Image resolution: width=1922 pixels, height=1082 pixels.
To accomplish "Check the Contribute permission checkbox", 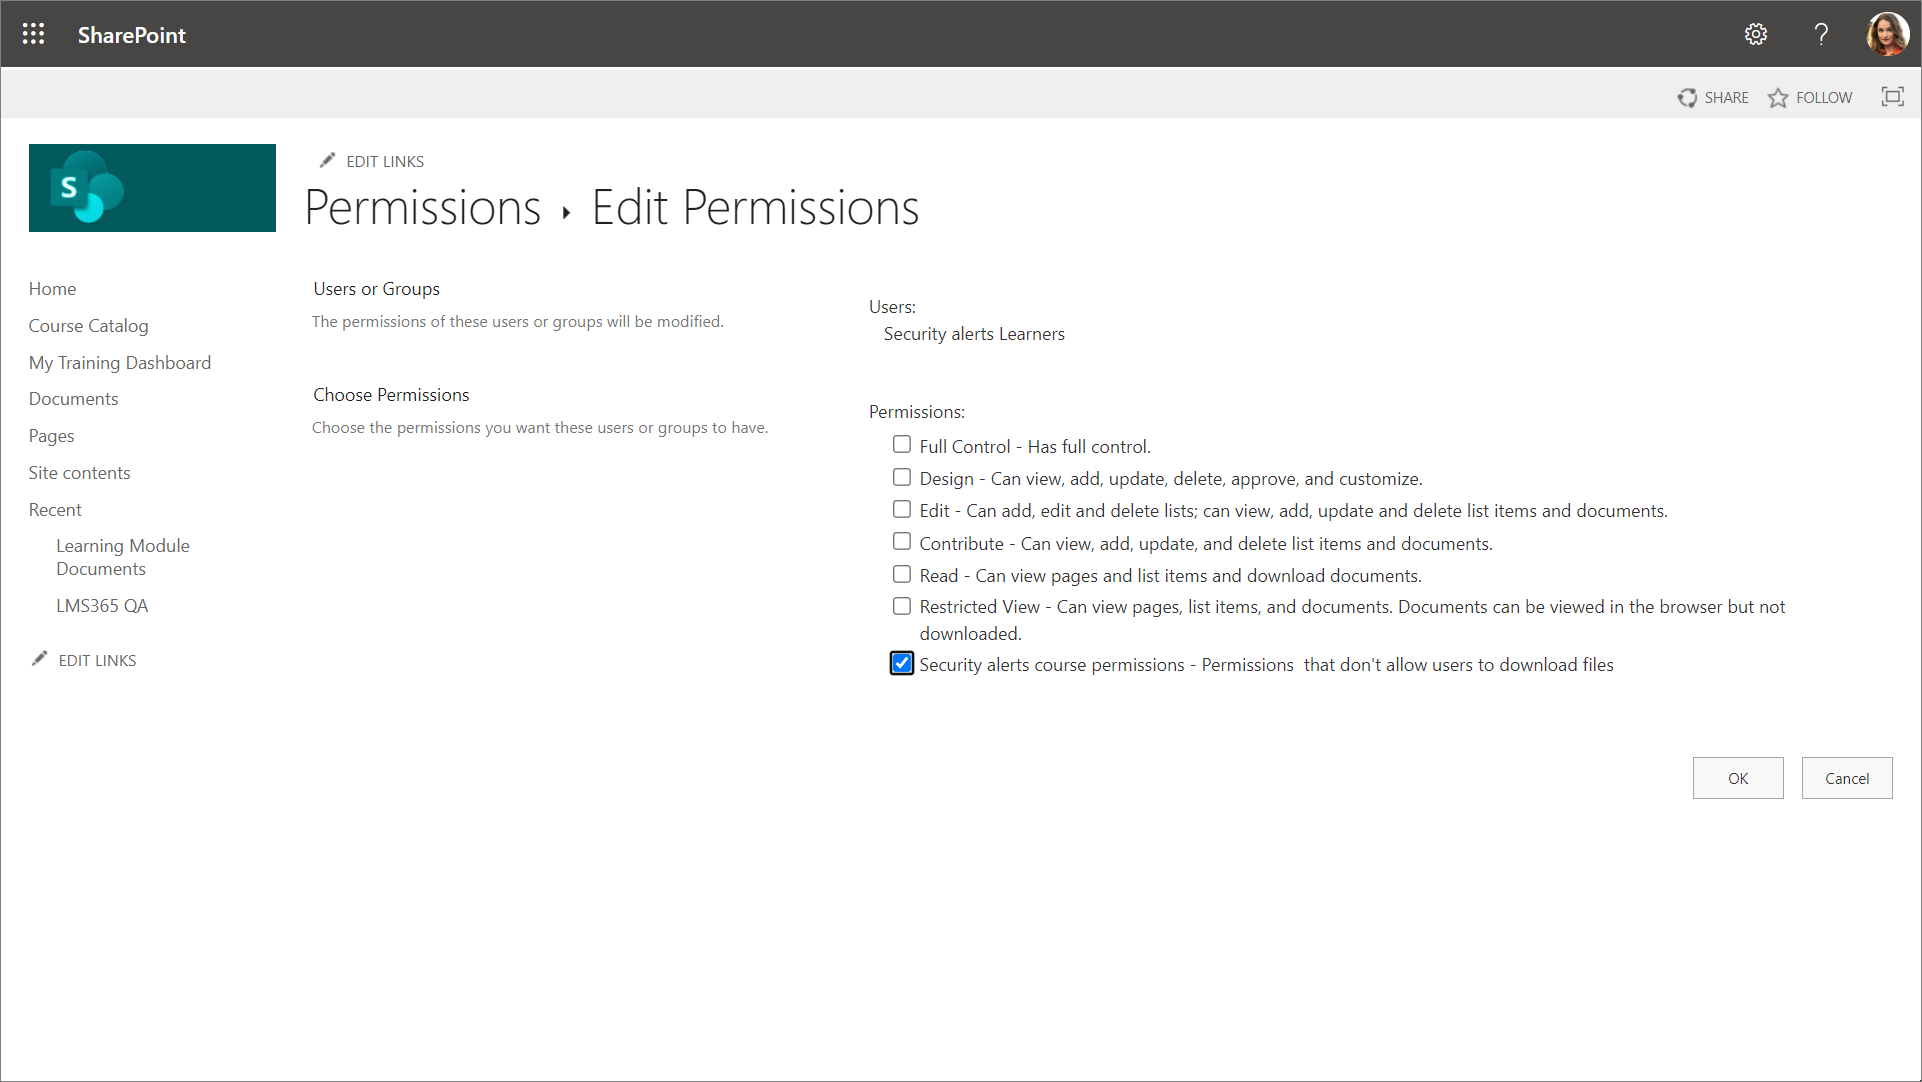I will [902, 542].
